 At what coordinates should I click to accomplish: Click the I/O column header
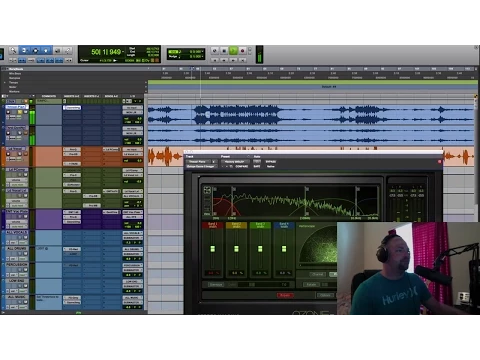pos(132,96)
